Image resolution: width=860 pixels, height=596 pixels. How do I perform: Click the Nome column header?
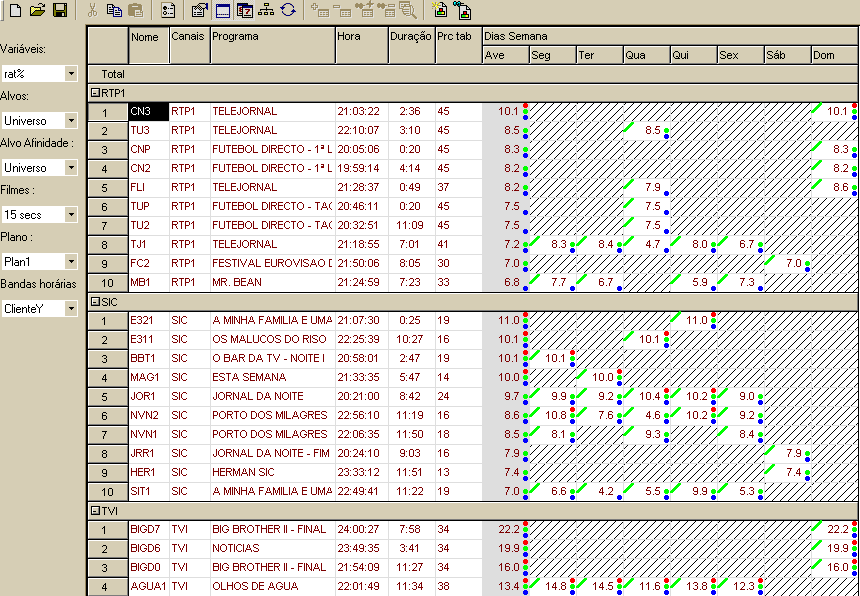tap(149, 45)
